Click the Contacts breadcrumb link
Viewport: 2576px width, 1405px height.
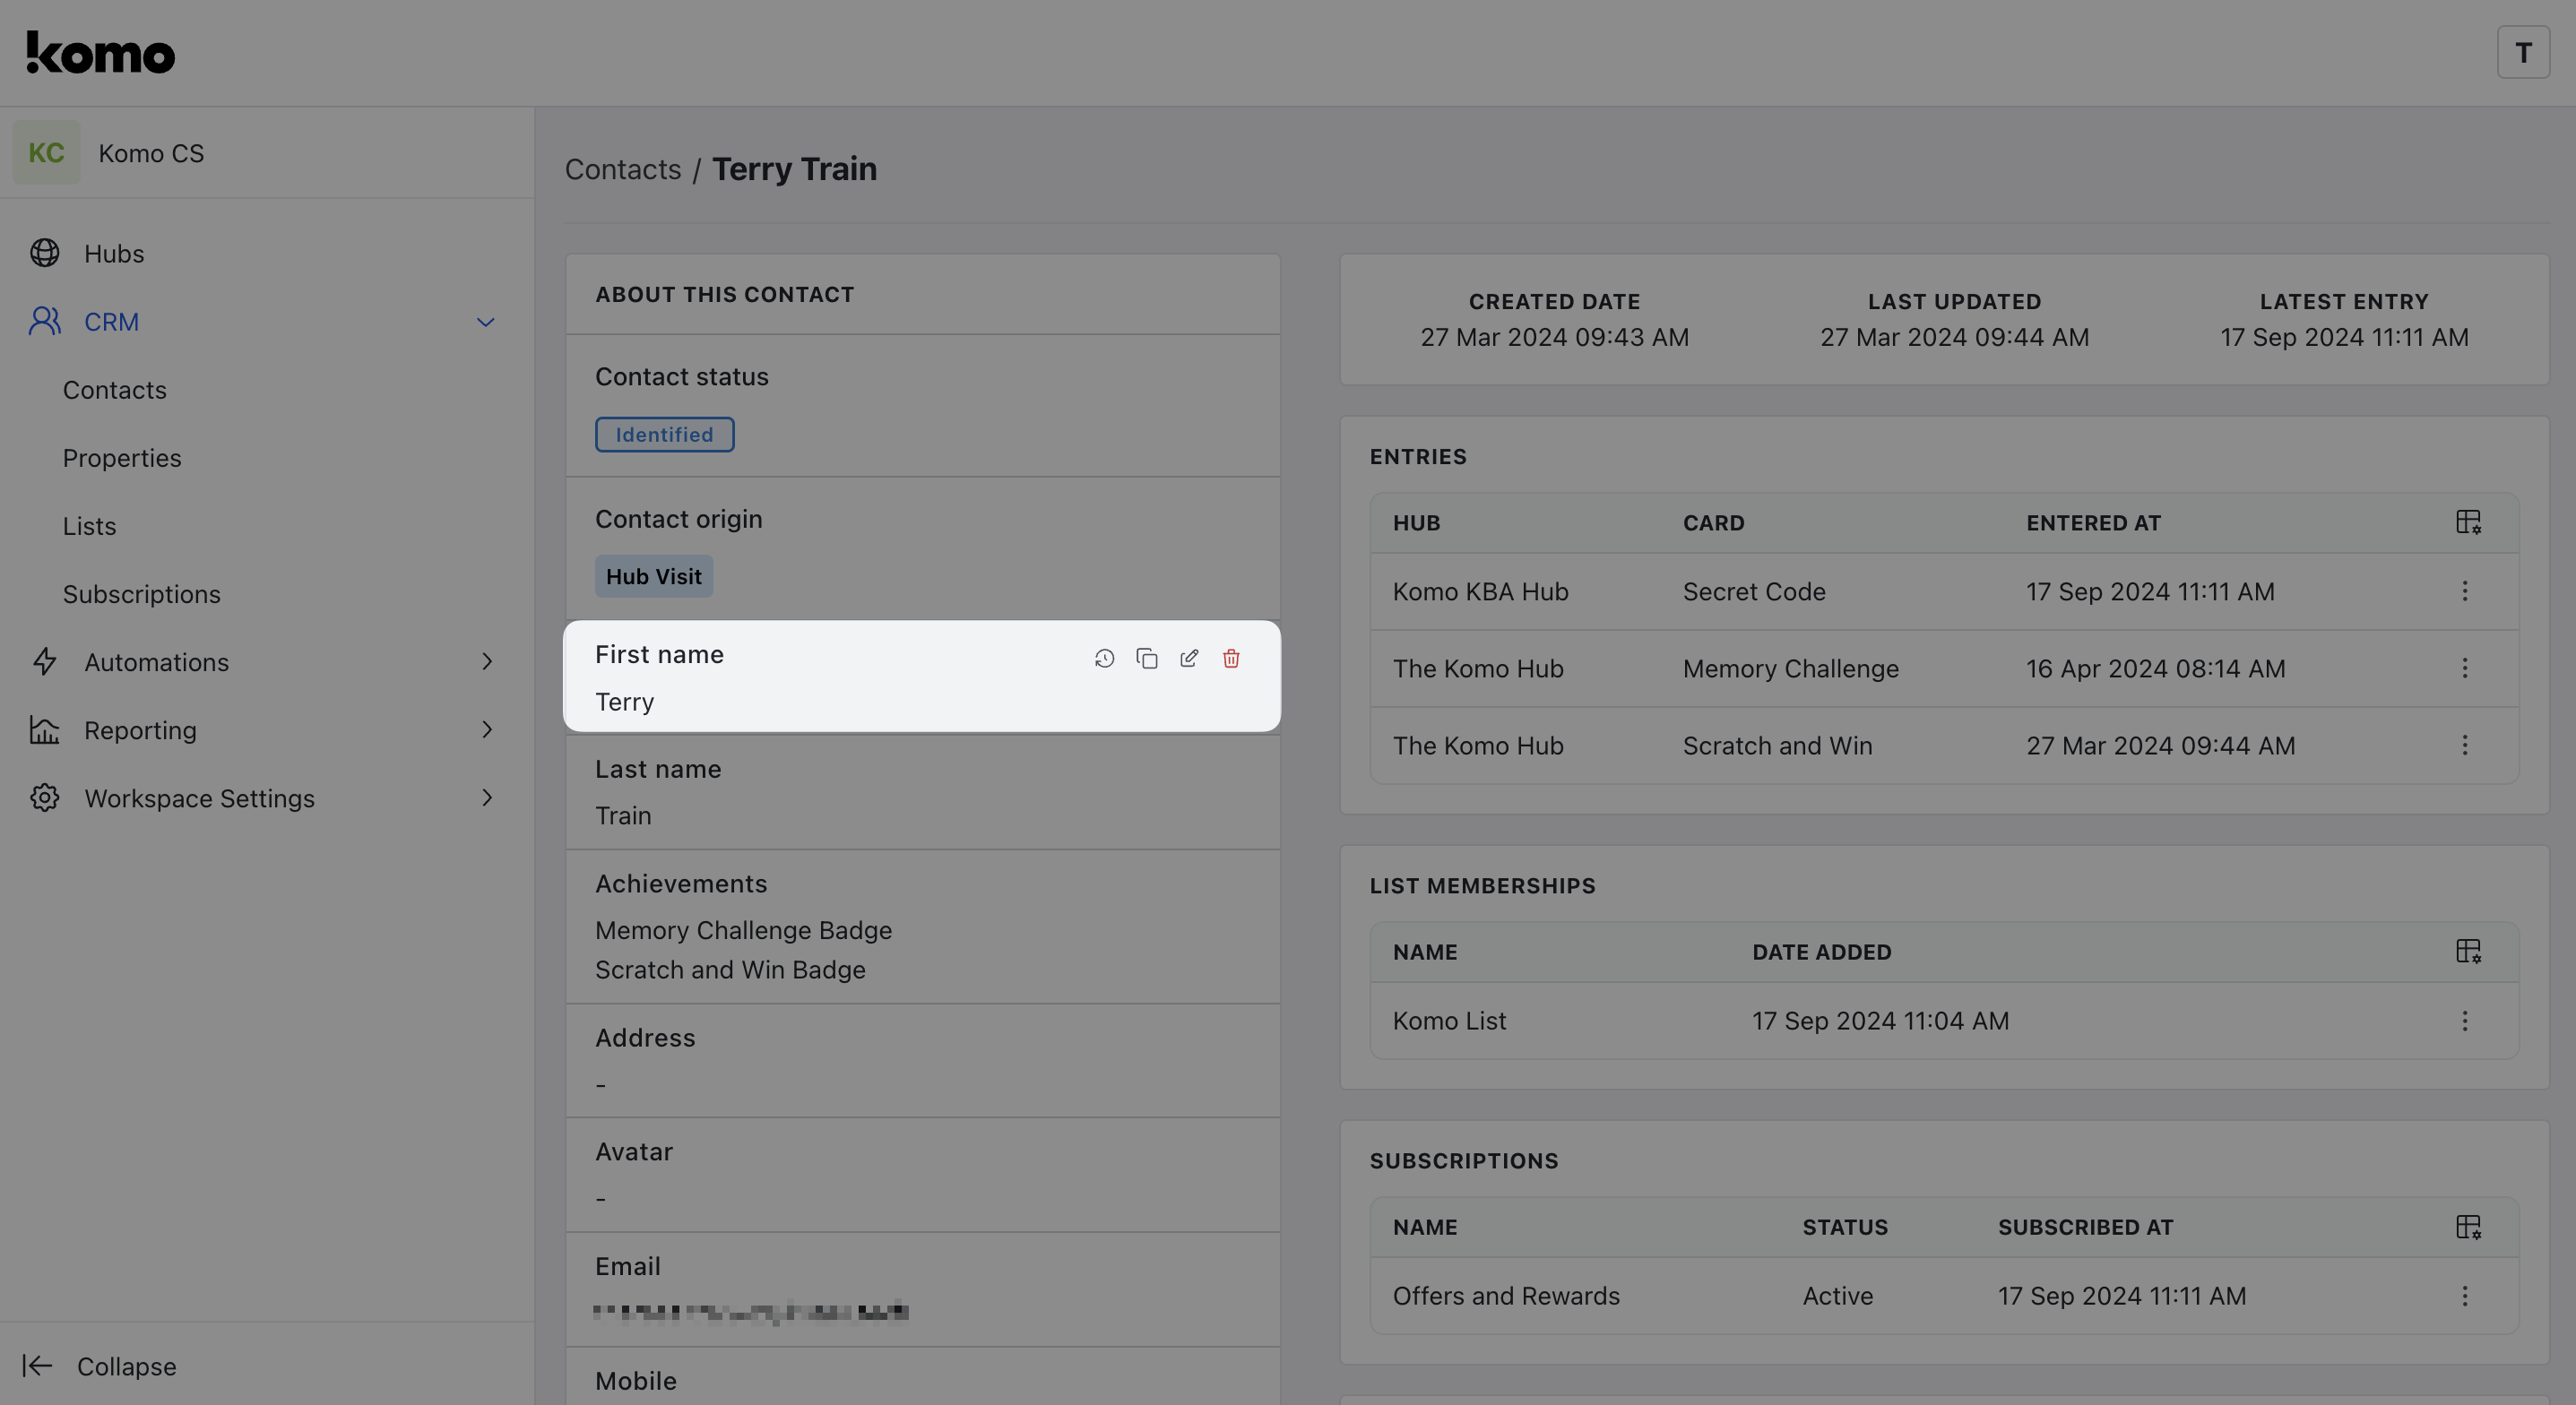(x=622, y=169)
